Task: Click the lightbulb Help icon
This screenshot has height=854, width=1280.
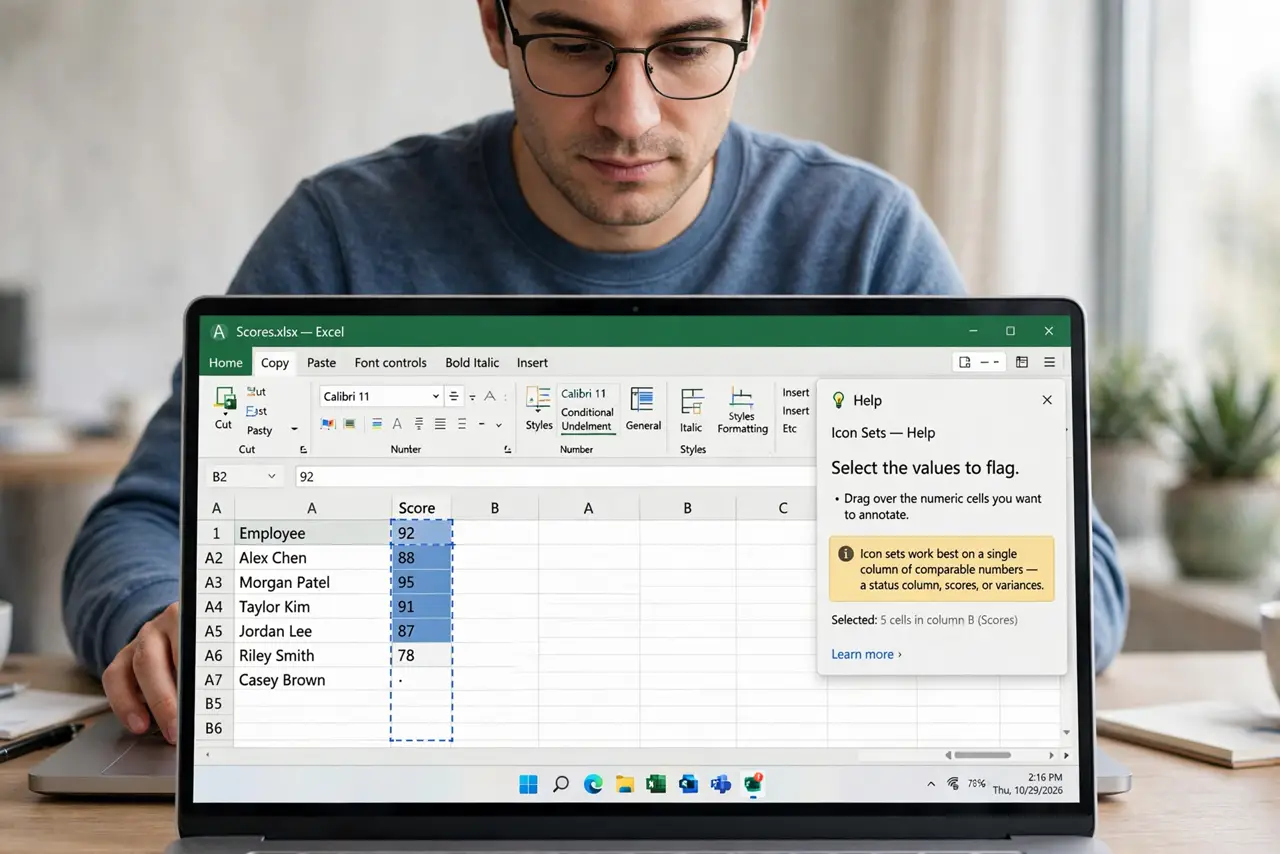Action: 839,400
